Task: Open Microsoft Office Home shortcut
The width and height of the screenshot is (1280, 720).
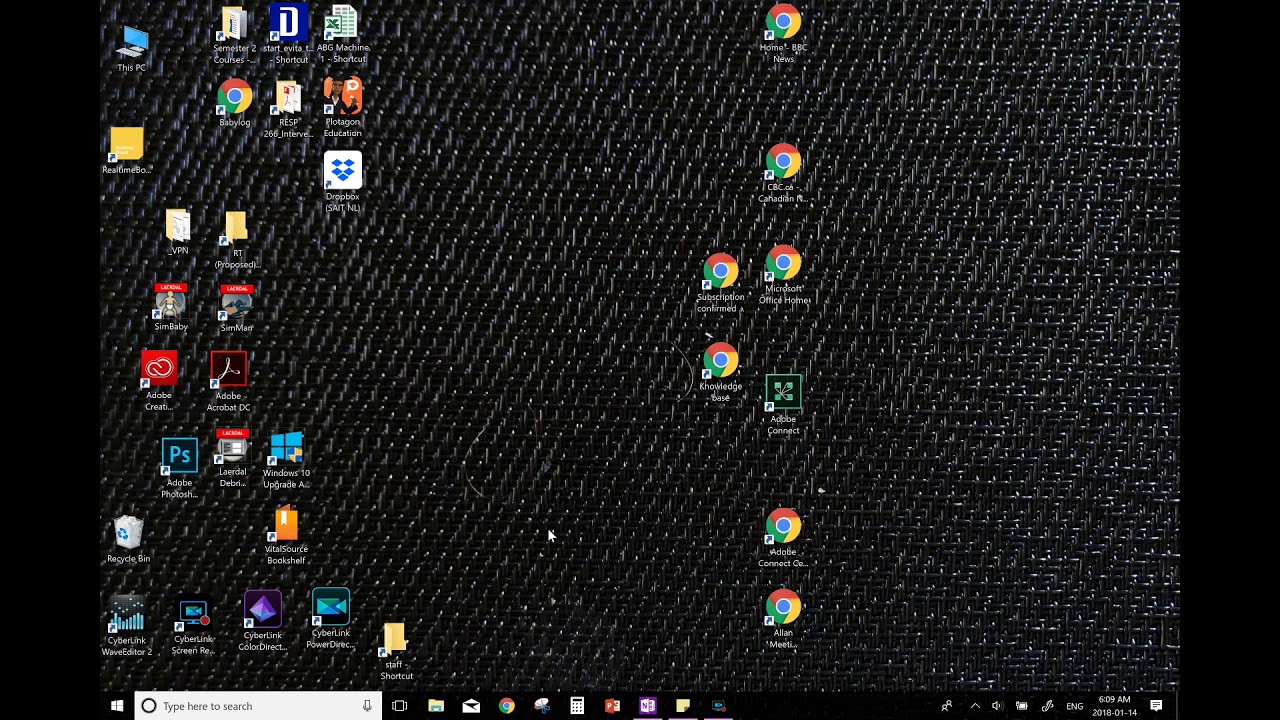Action: [783, 276]
